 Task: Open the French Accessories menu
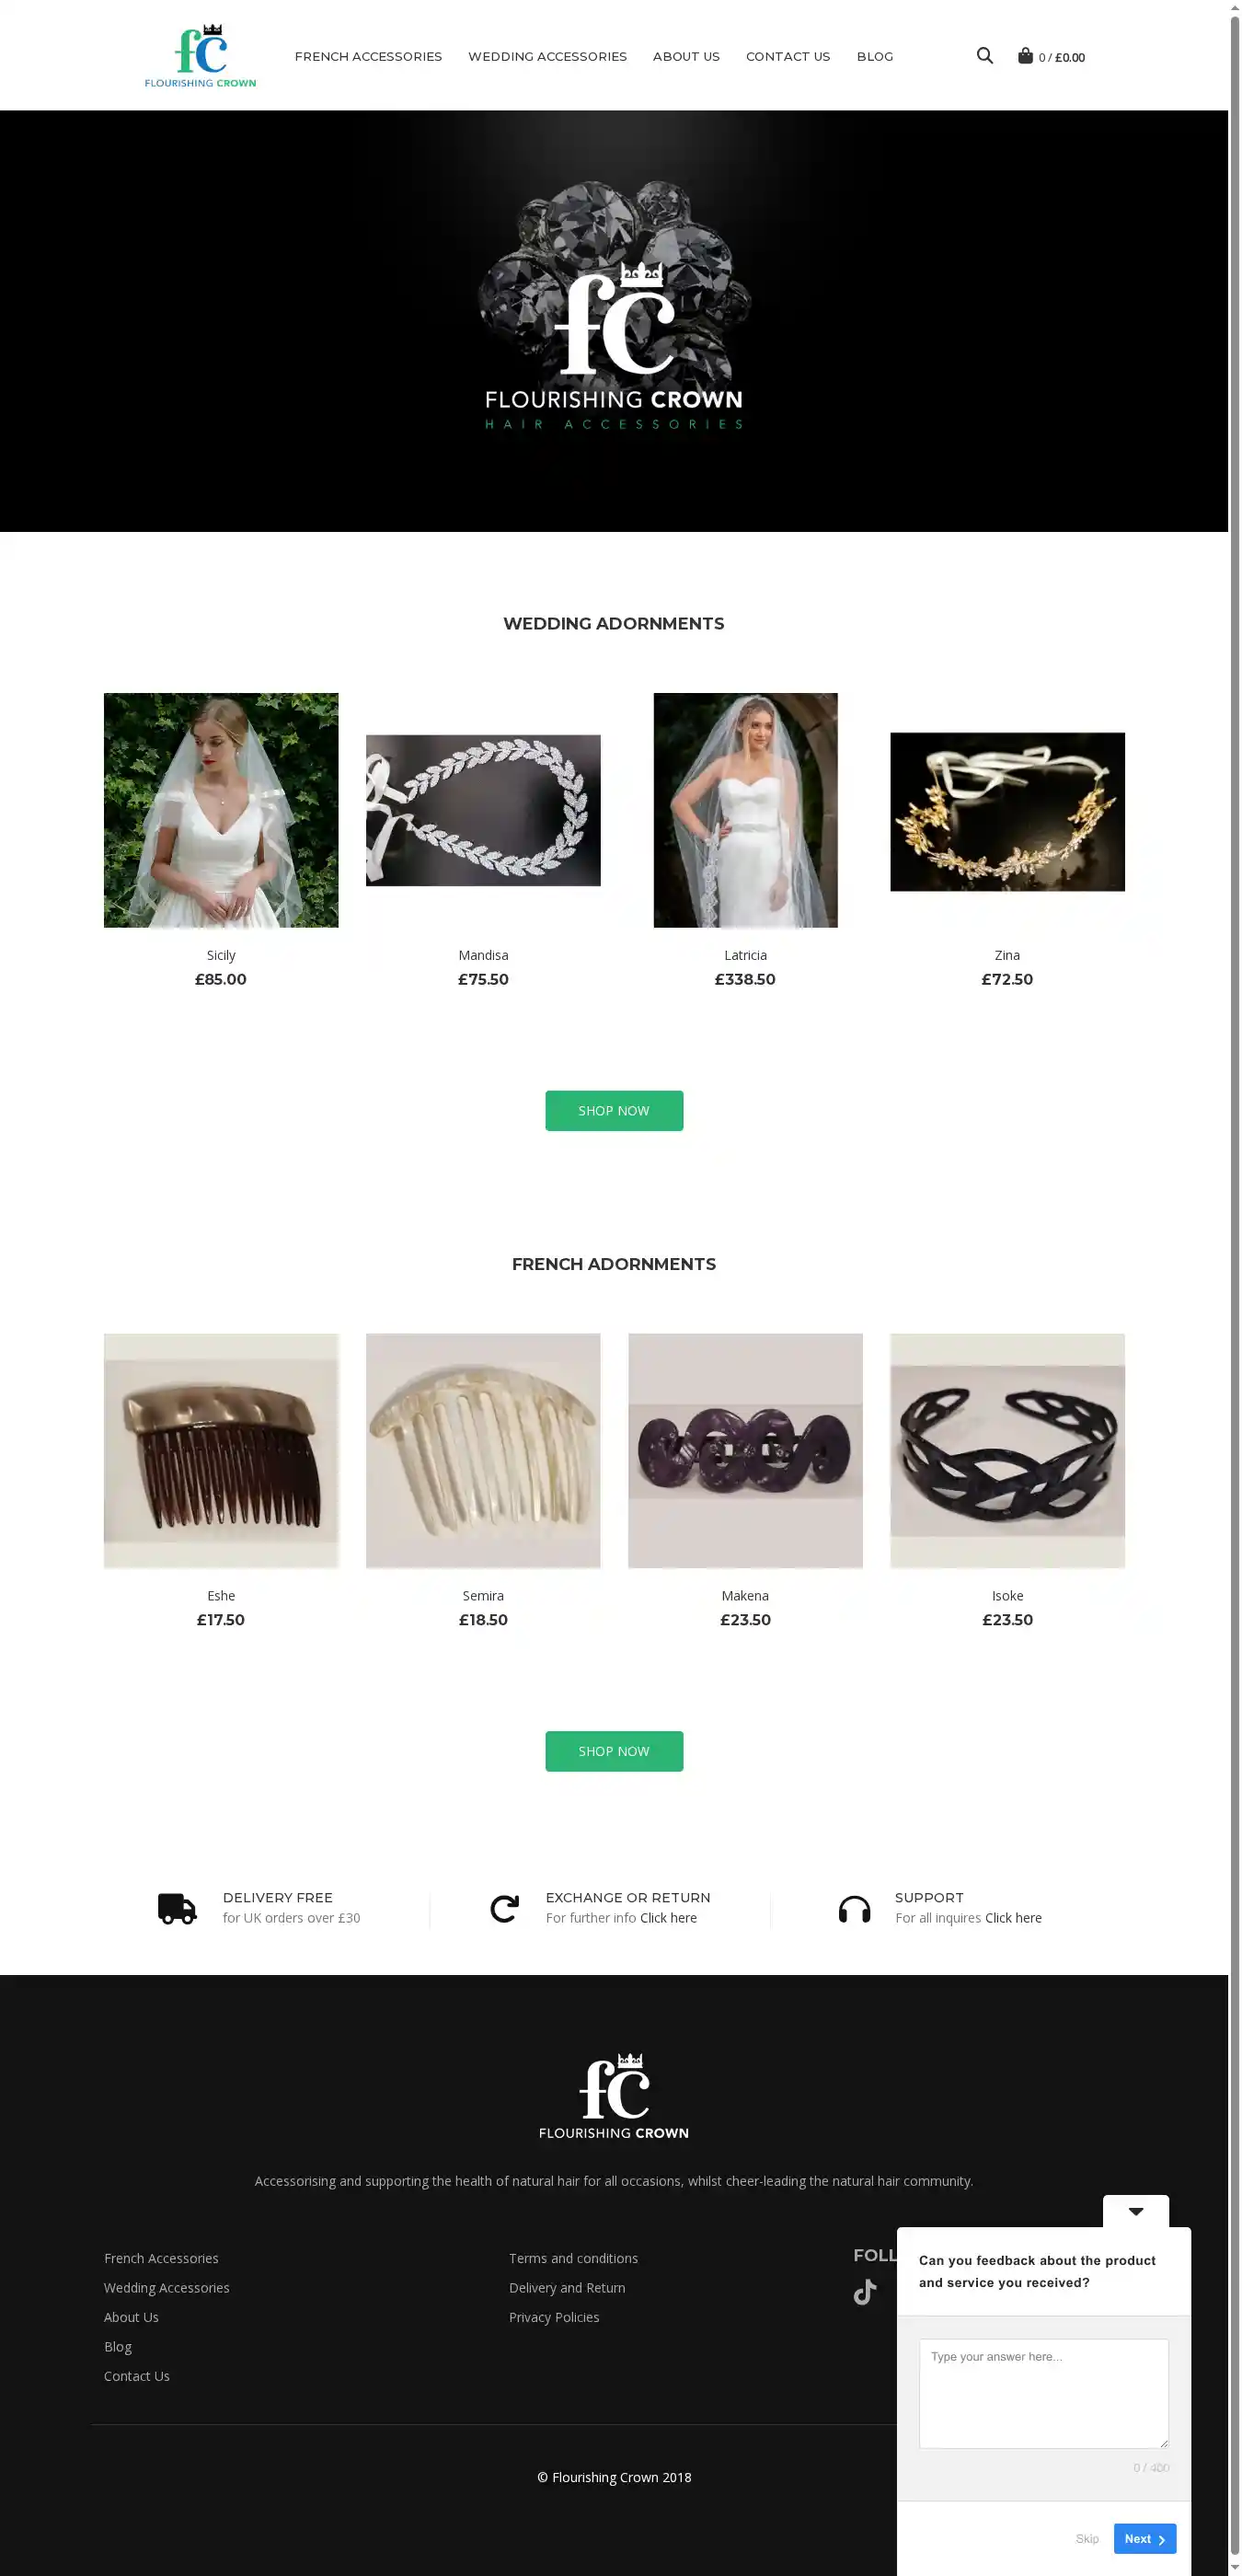[x=368, y=56]
